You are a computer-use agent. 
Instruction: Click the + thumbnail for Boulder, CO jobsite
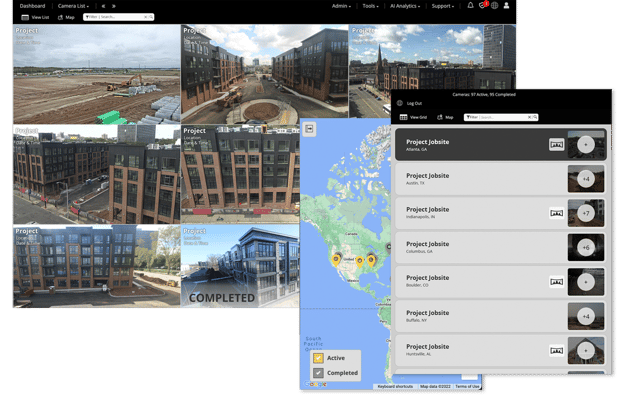(586, 282)
